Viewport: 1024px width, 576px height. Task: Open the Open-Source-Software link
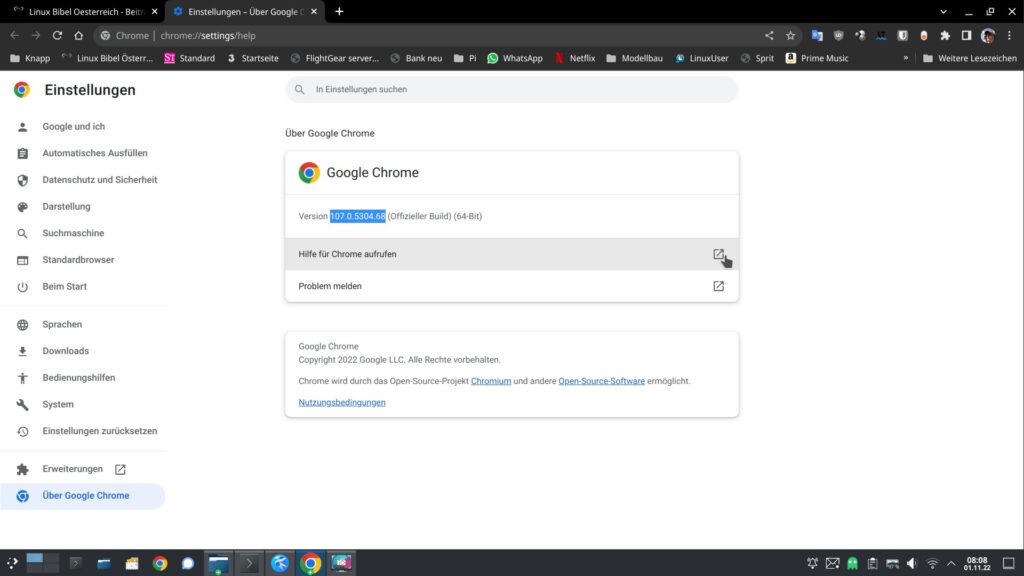coord(601,381)
